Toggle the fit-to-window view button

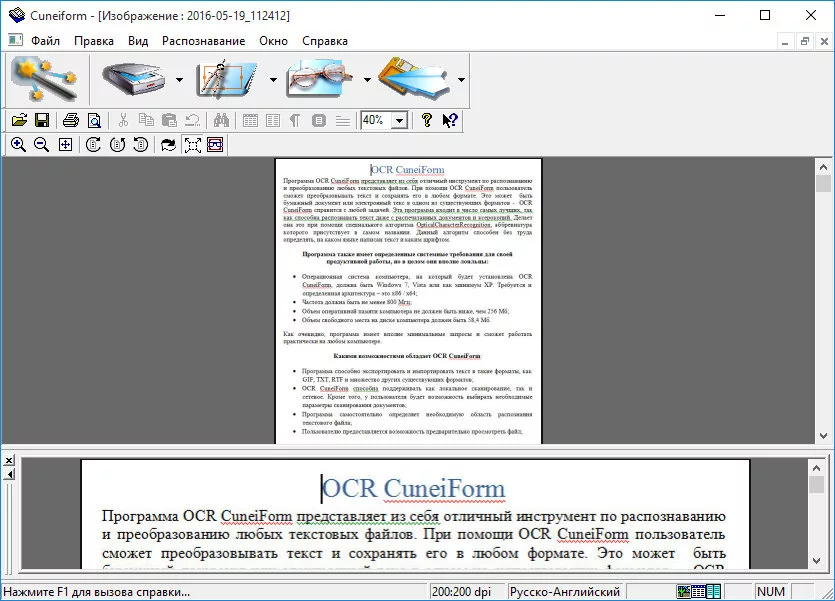pyautogui.click(x=192, y=145)
